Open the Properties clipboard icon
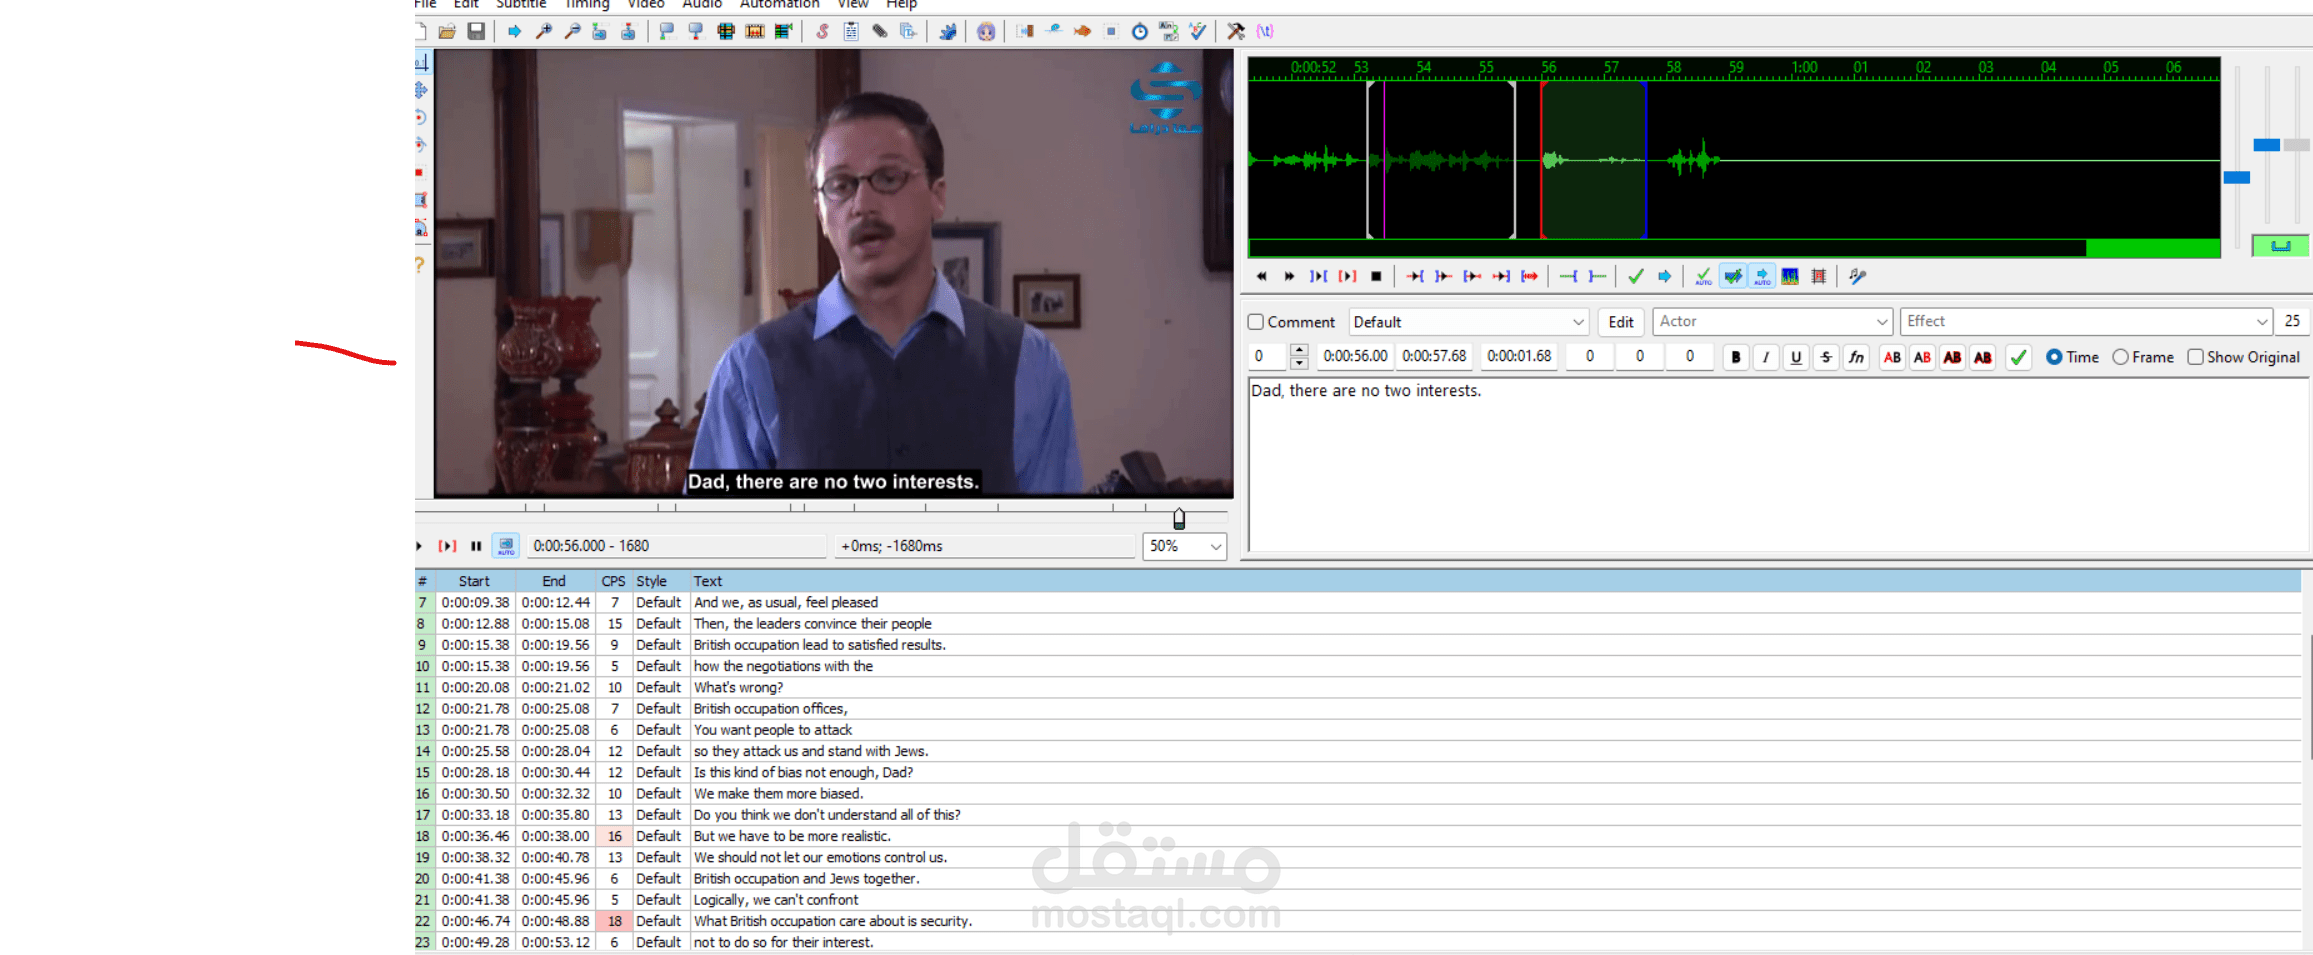The height and width of the screenshot is (955, 2313). click(851, 32)
